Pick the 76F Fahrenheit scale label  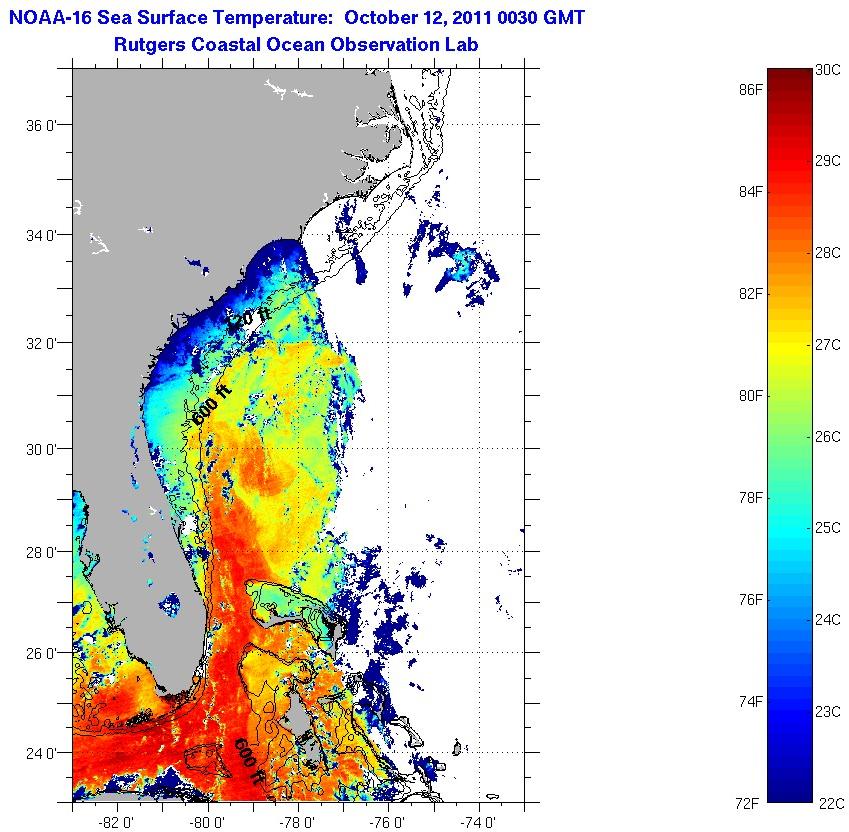click(750, 599)
